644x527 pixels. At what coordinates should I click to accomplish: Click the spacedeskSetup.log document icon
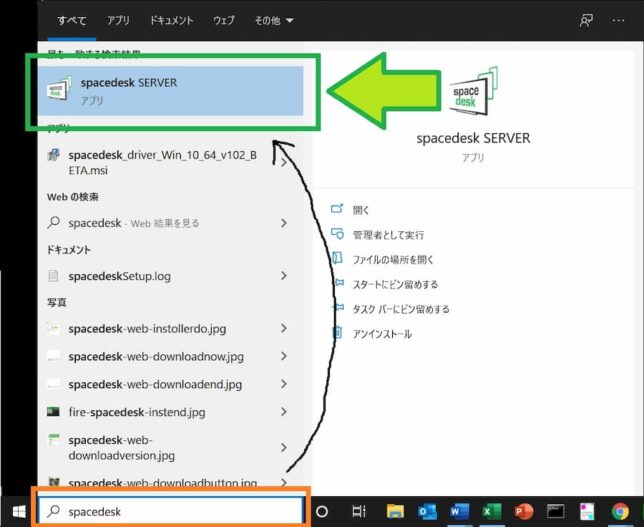[53, 276]
